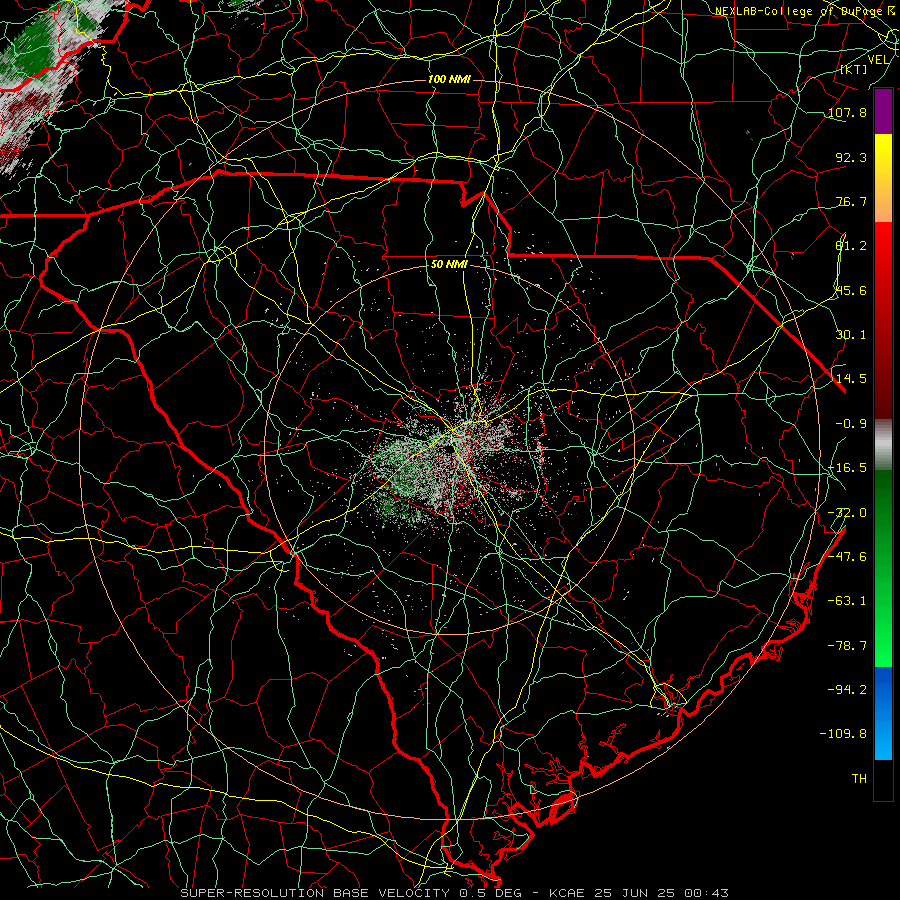The width and height of the screenshot is (900, 900).
Task: Click the [KT] units label
Action: click(x=854, y=69)
